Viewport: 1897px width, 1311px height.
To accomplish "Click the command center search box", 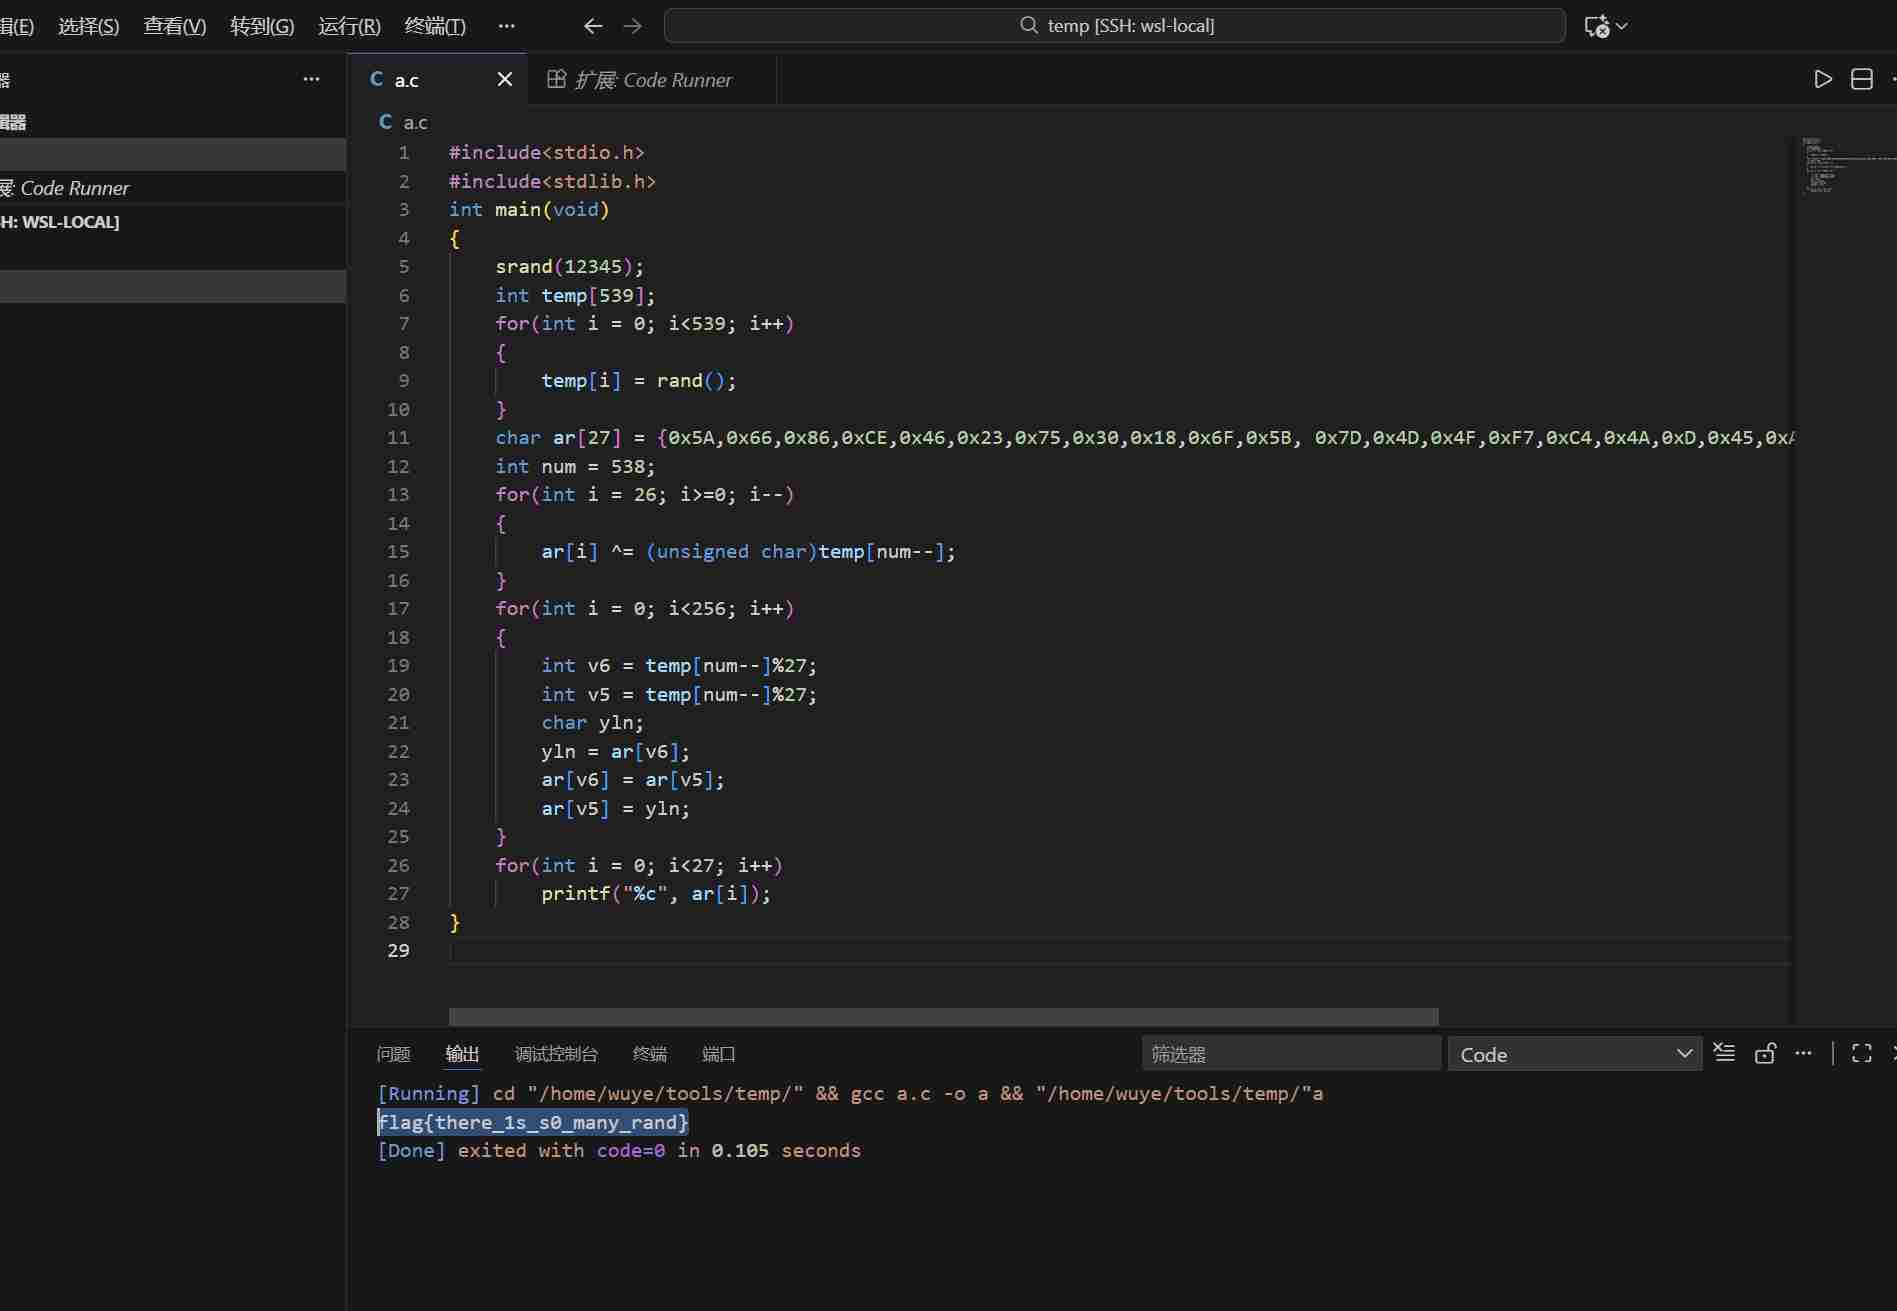I will coord(1114,26).
